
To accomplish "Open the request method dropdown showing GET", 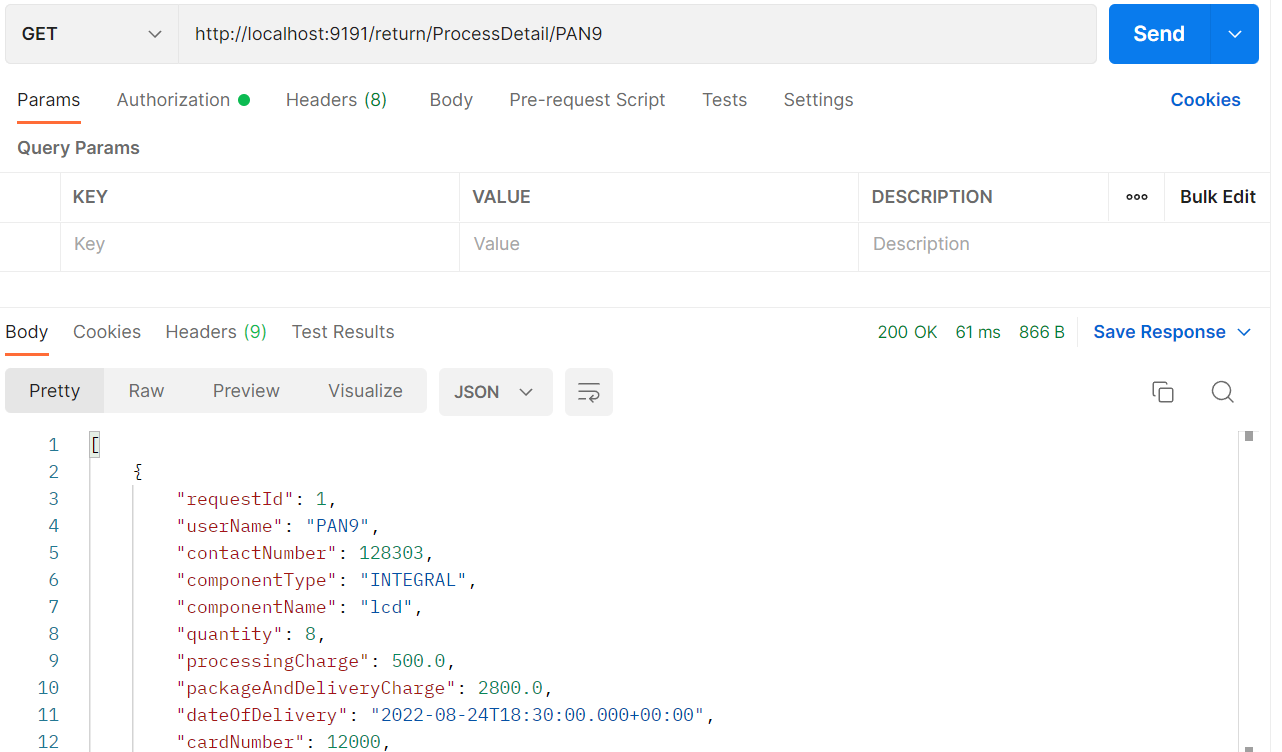I will [x=90, y=33].
